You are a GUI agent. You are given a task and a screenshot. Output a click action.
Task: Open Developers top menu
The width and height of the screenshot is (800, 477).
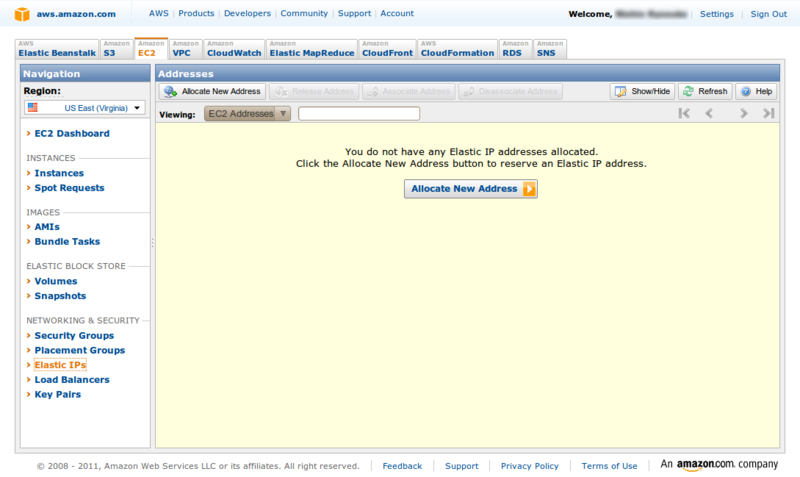coord(247,13)
